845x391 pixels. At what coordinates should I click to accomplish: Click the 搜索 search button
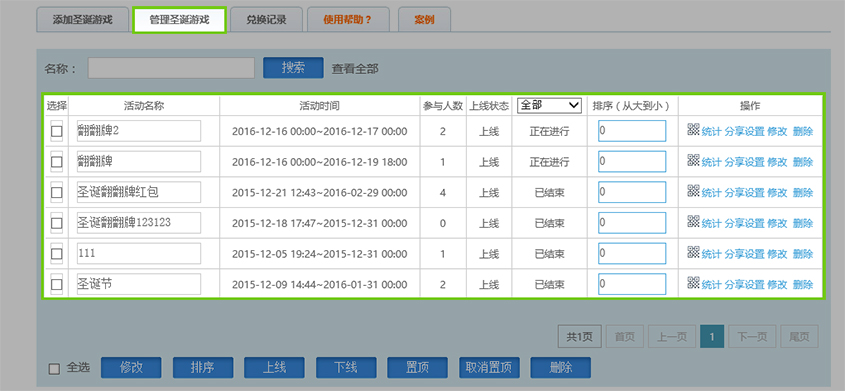point(293,68)
